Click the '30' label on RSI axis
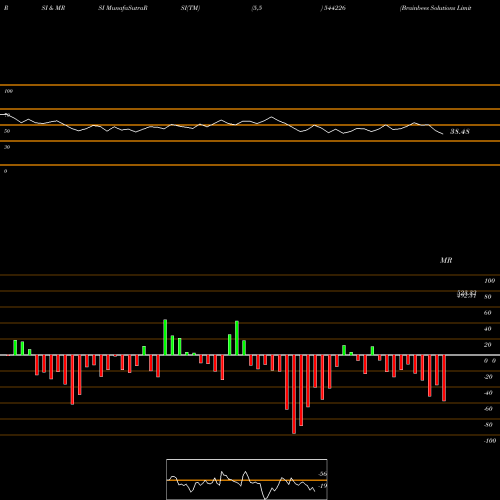This screenshot has height=500, width=500. click(7, 147)
